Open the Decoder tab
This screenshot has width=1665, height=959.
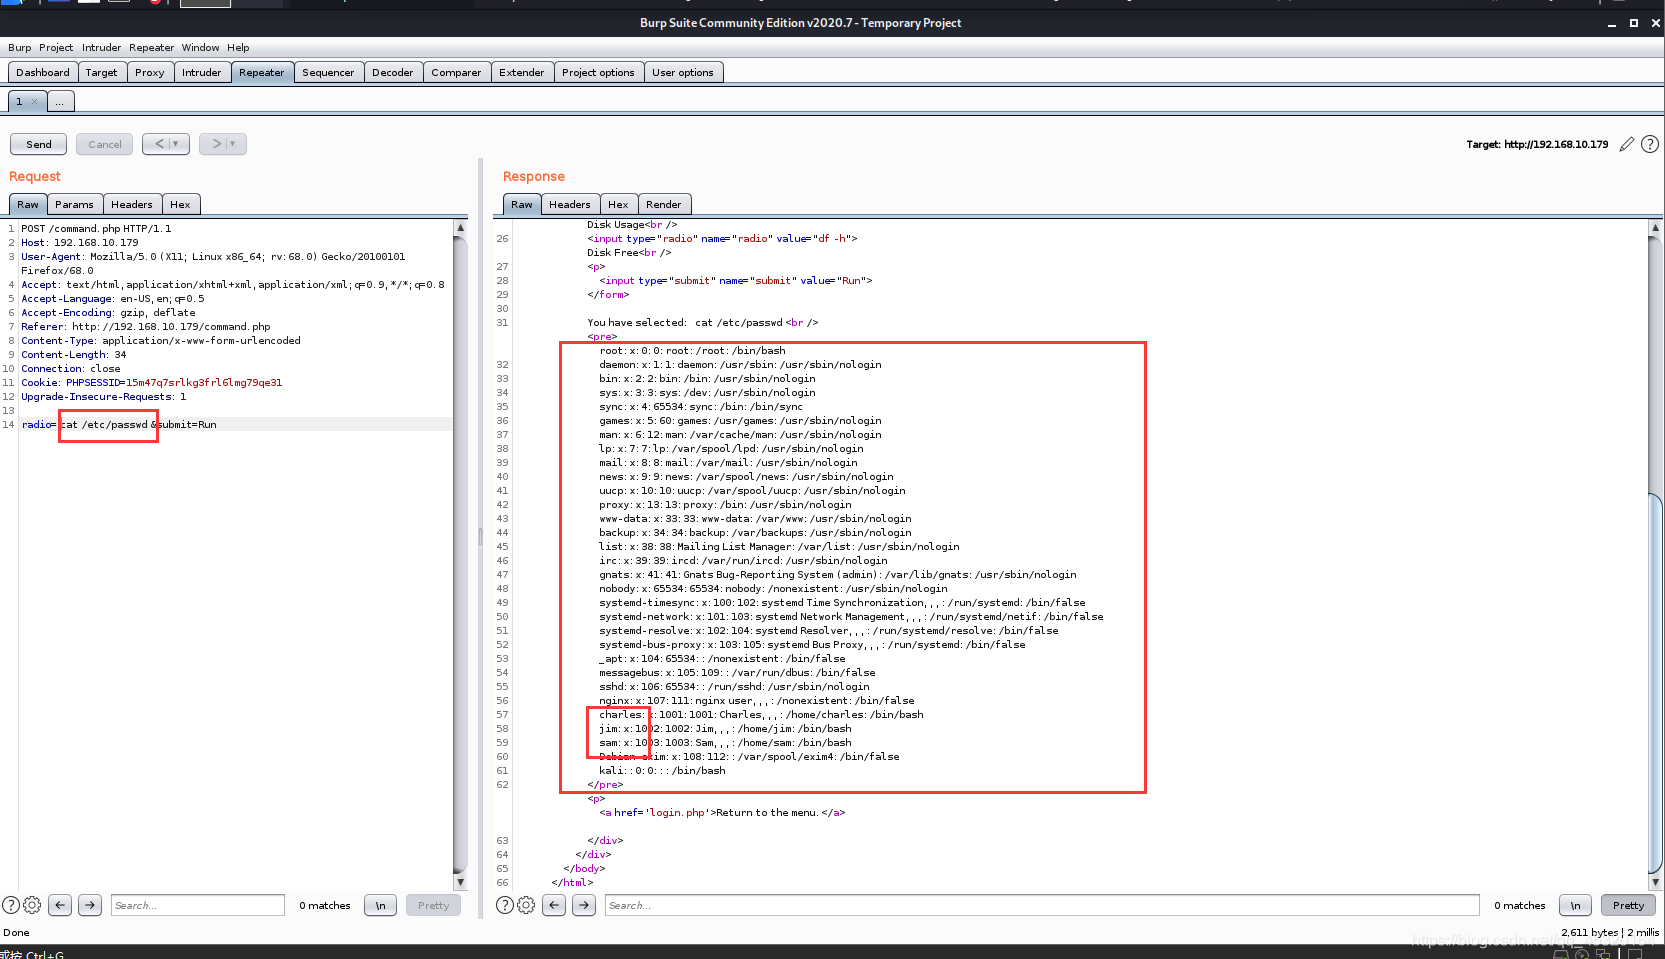(393, 72)
